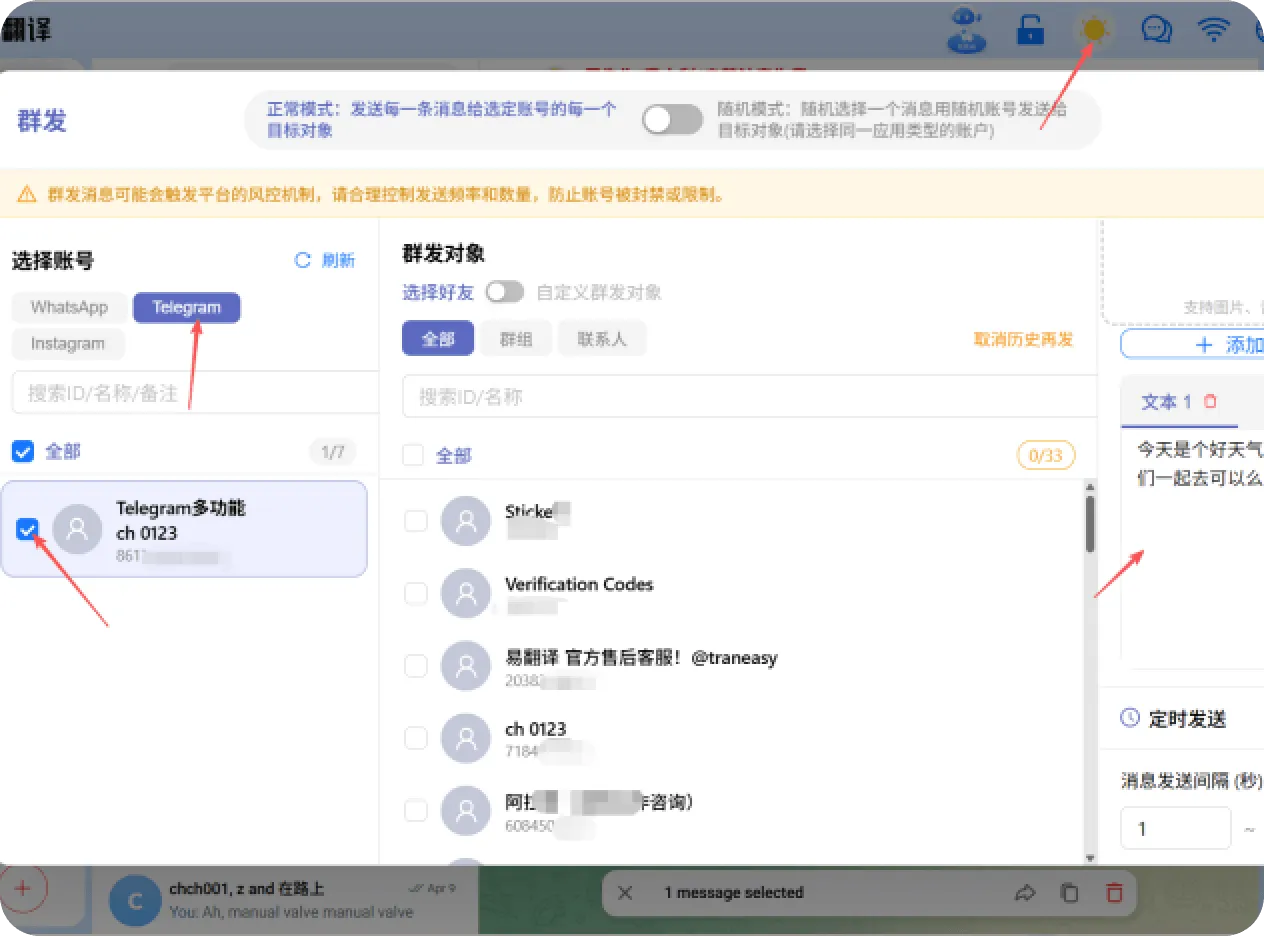Delete 文本 1 with the red trash icon
1264x936 pixels.
1210,402
